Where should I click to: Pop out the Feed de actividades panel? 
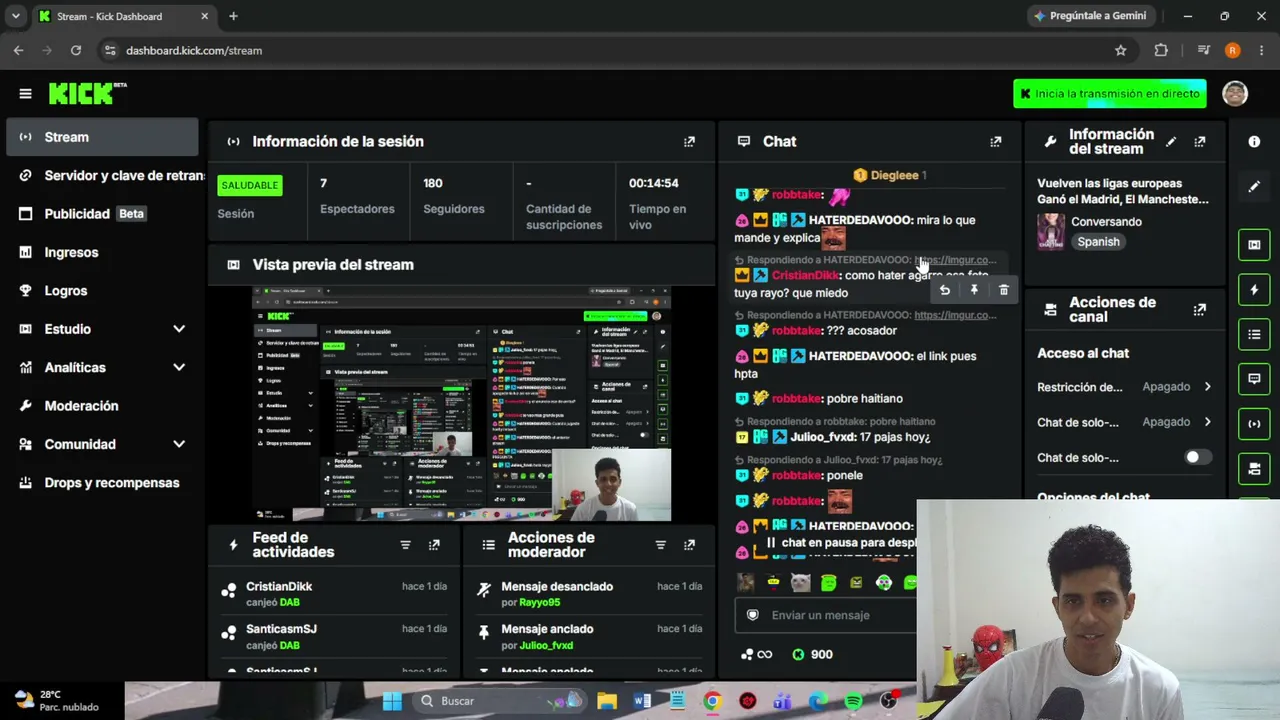[434, 545]
